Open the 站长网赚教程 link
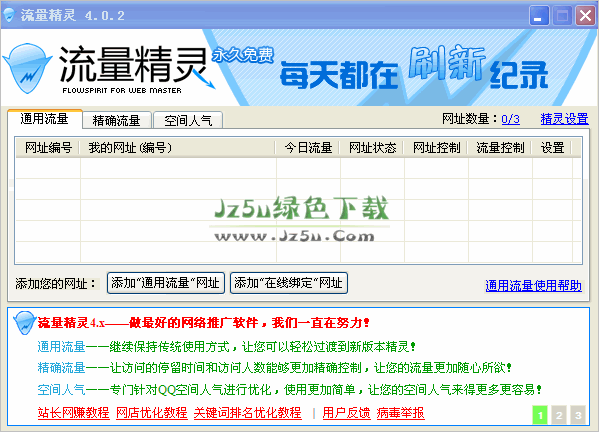599x432 pixels. pyautogui.click(x=73, y=413)
